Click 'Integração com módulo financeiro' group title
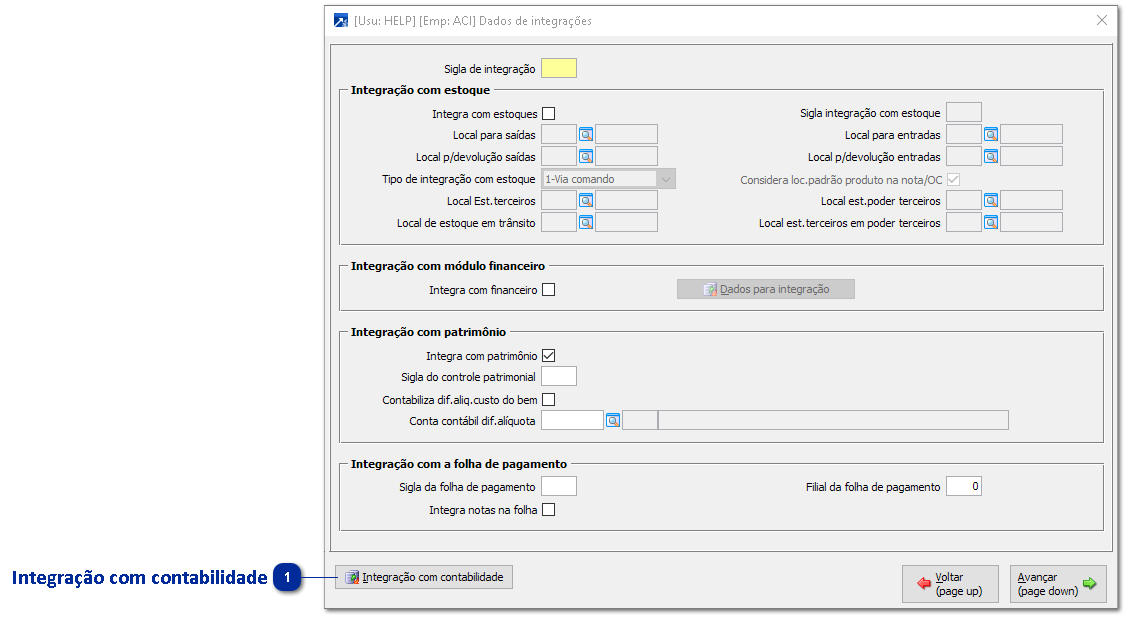Screen dimensions: 1141x625 coord(448,266)
